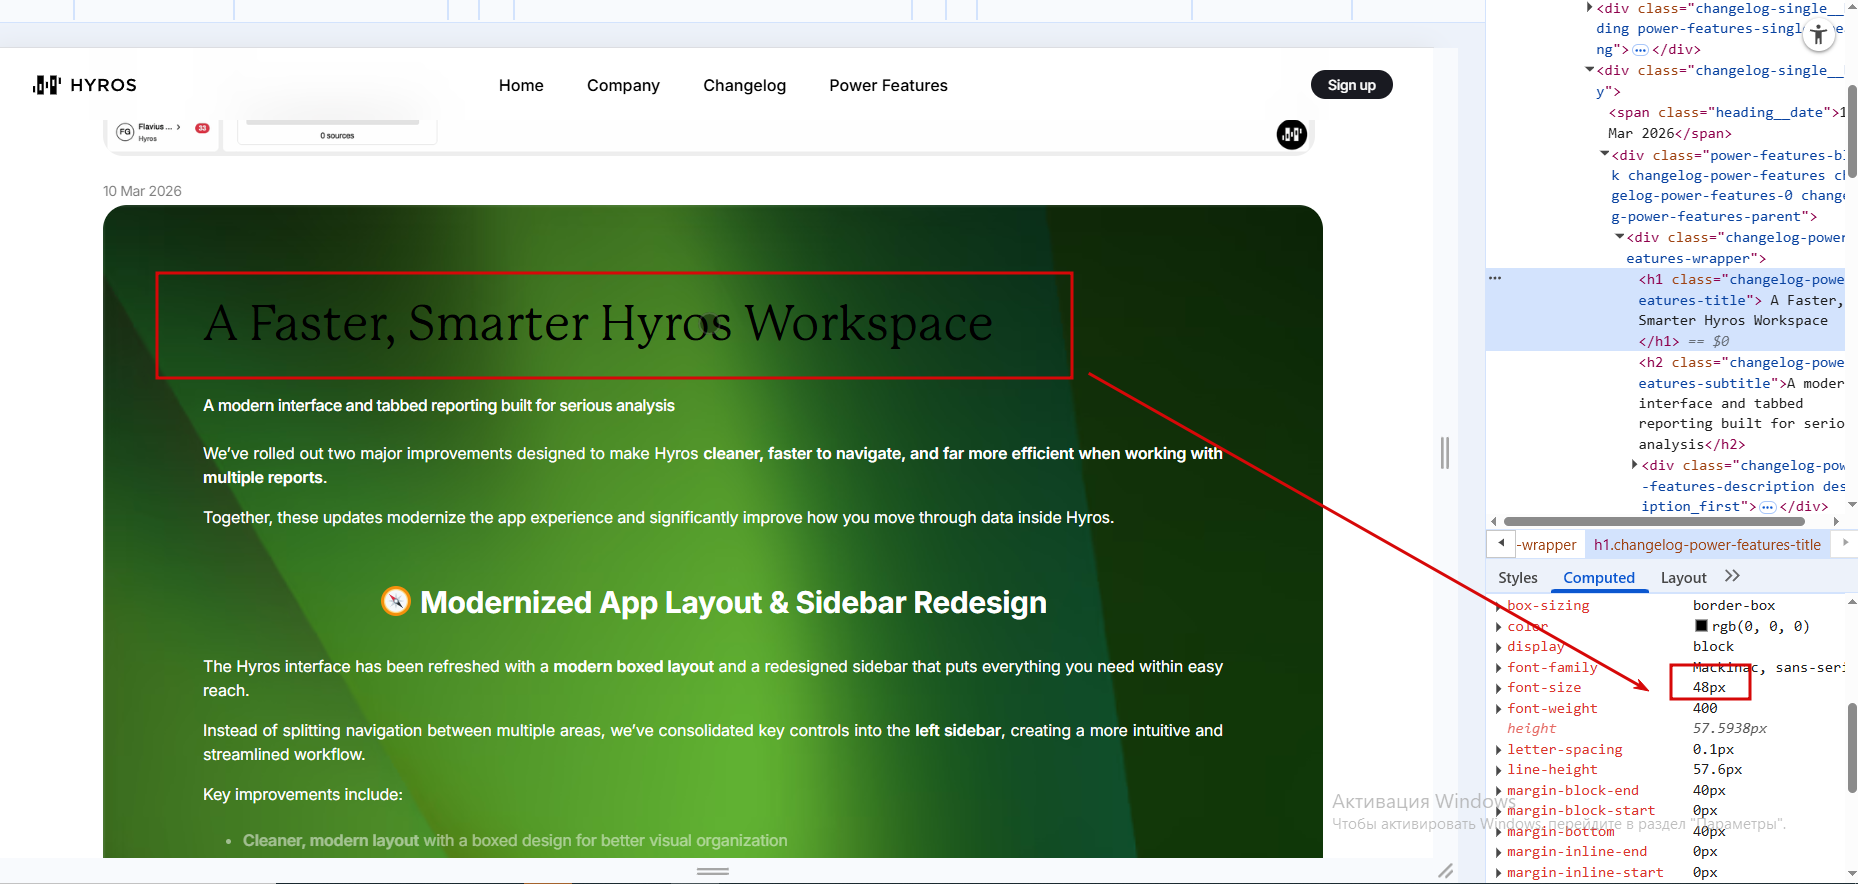The height and width of the screenshot is (884, 1858).
Task: Open the Home navigation link
Action: (x=521, y=86)
